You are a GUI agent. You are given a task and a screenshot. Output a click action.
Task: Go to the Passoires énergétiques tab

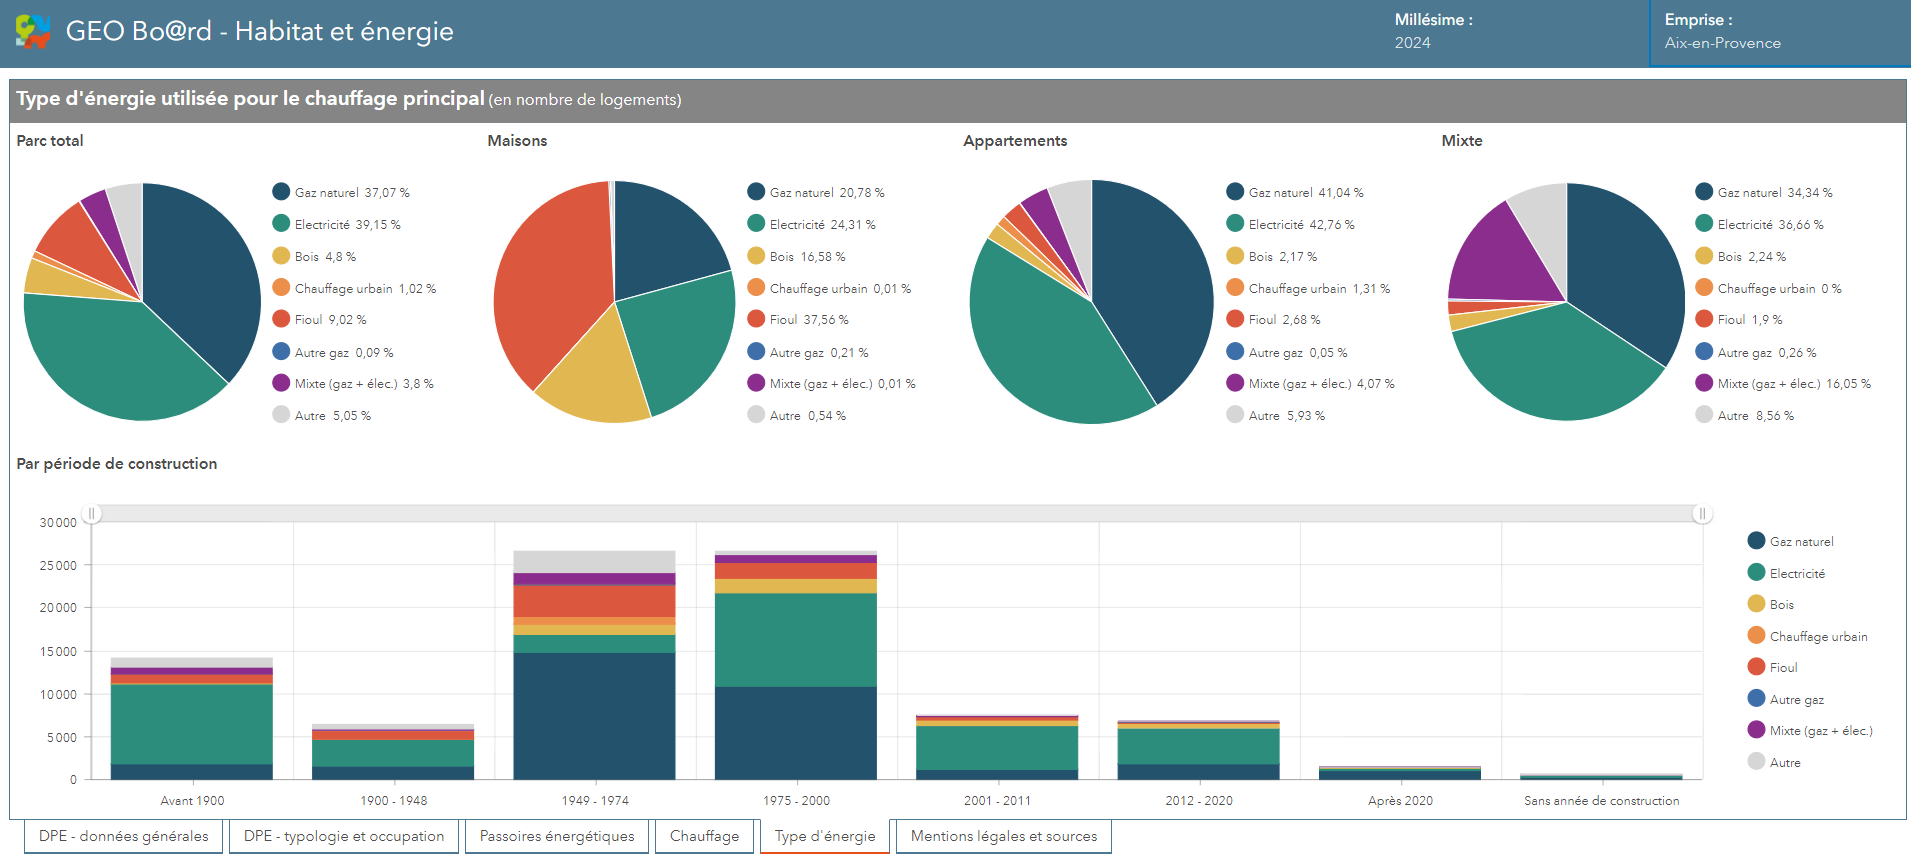point(557,836)
